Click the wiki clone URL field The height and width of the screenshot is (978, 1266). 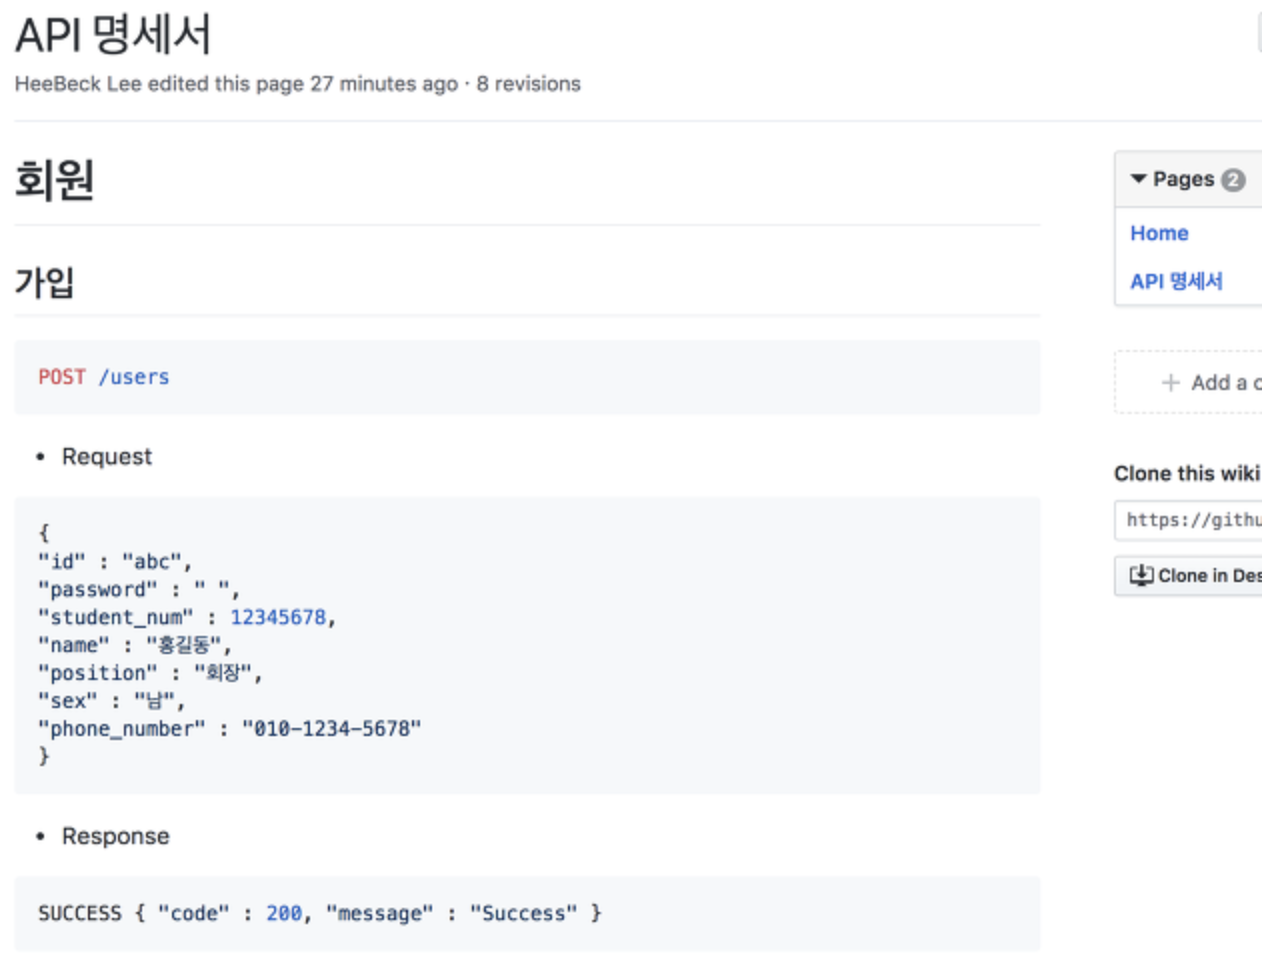[1190, 520]
